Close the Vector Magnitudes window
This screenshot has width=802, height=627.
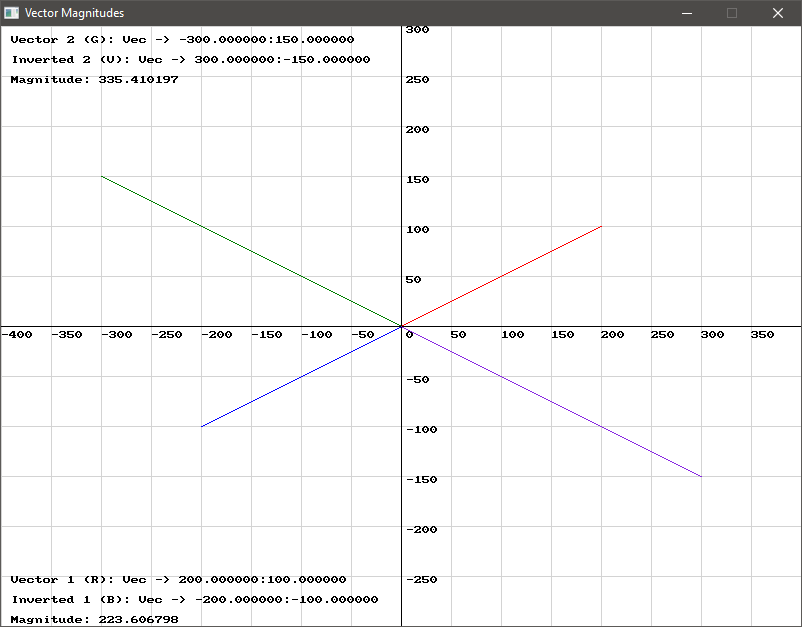click(777, 13)
